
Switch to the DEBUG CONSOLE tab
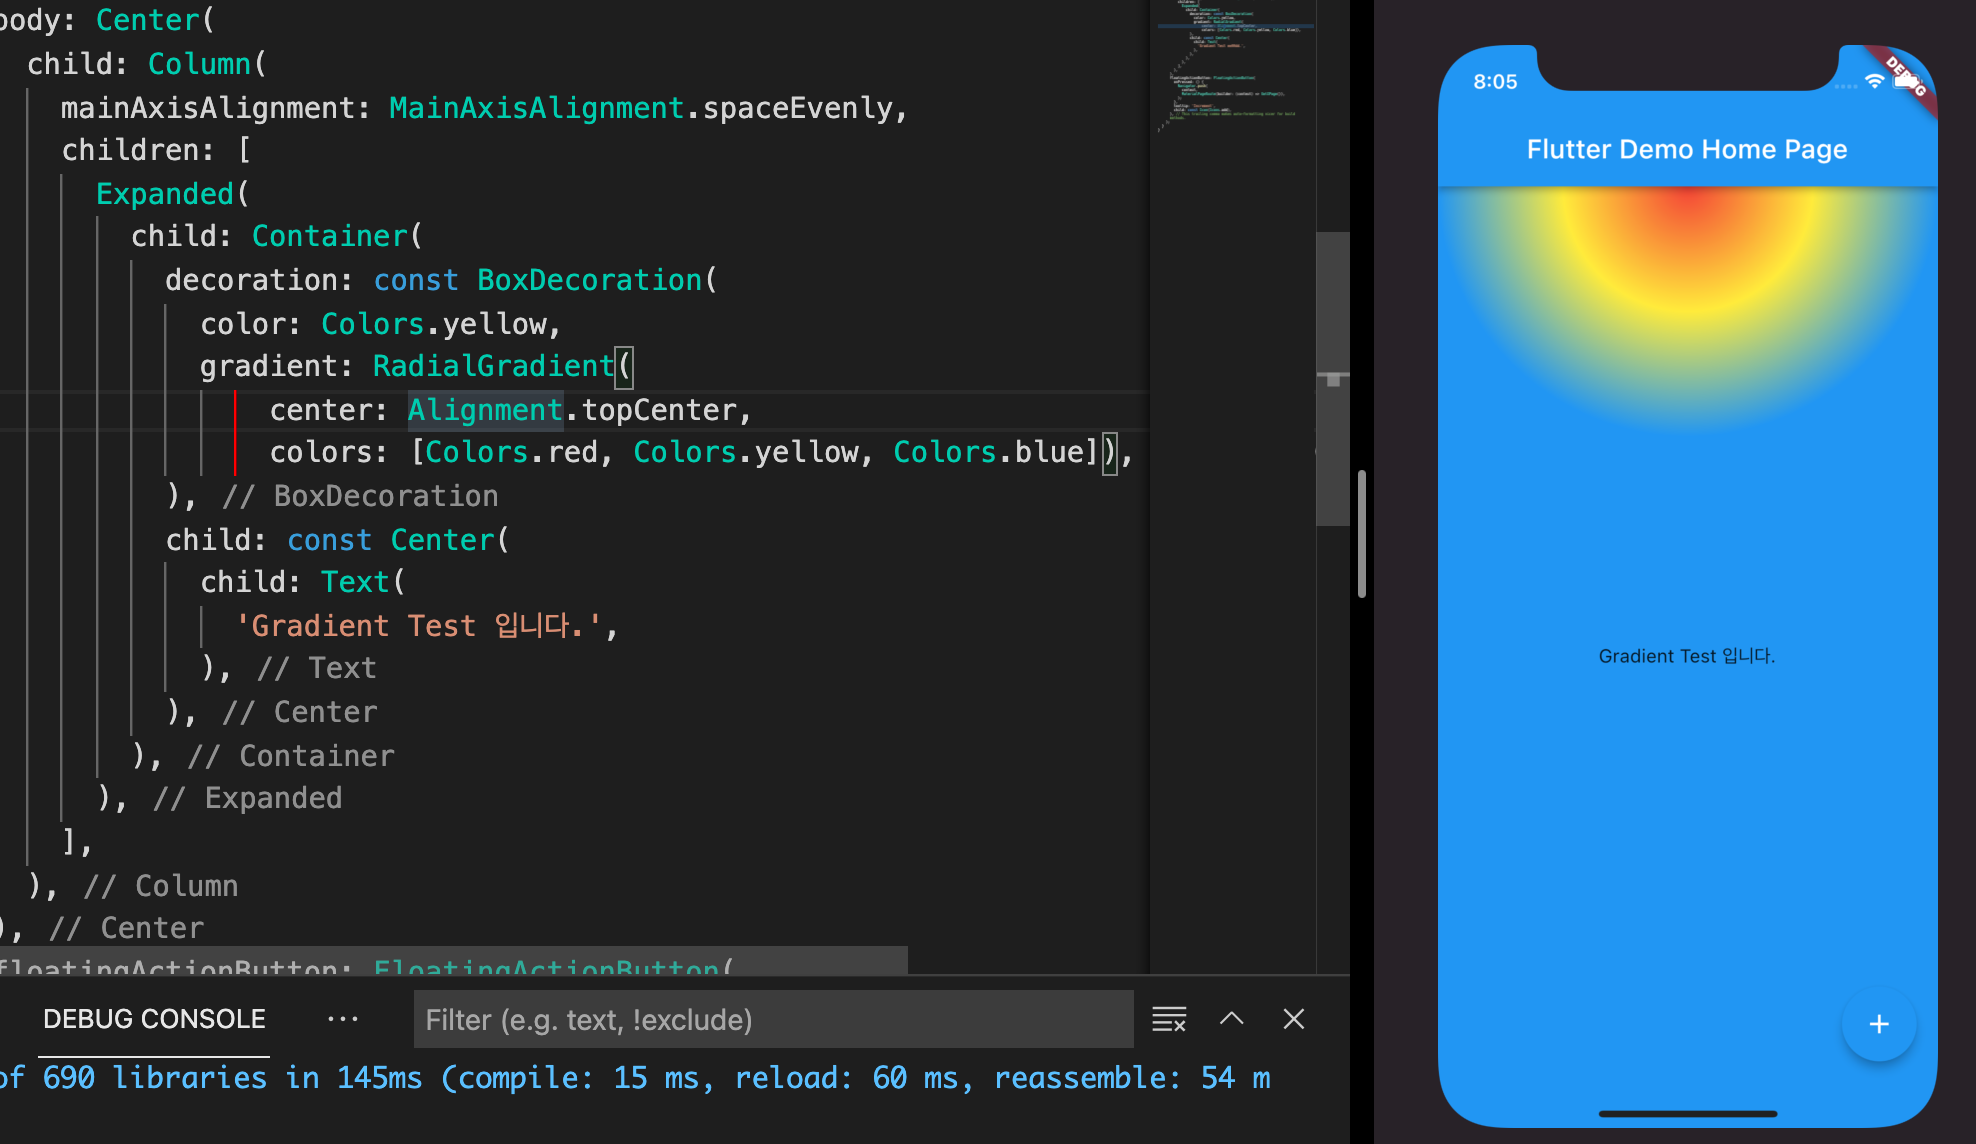pyautogui.click(x=154, y=1019)
